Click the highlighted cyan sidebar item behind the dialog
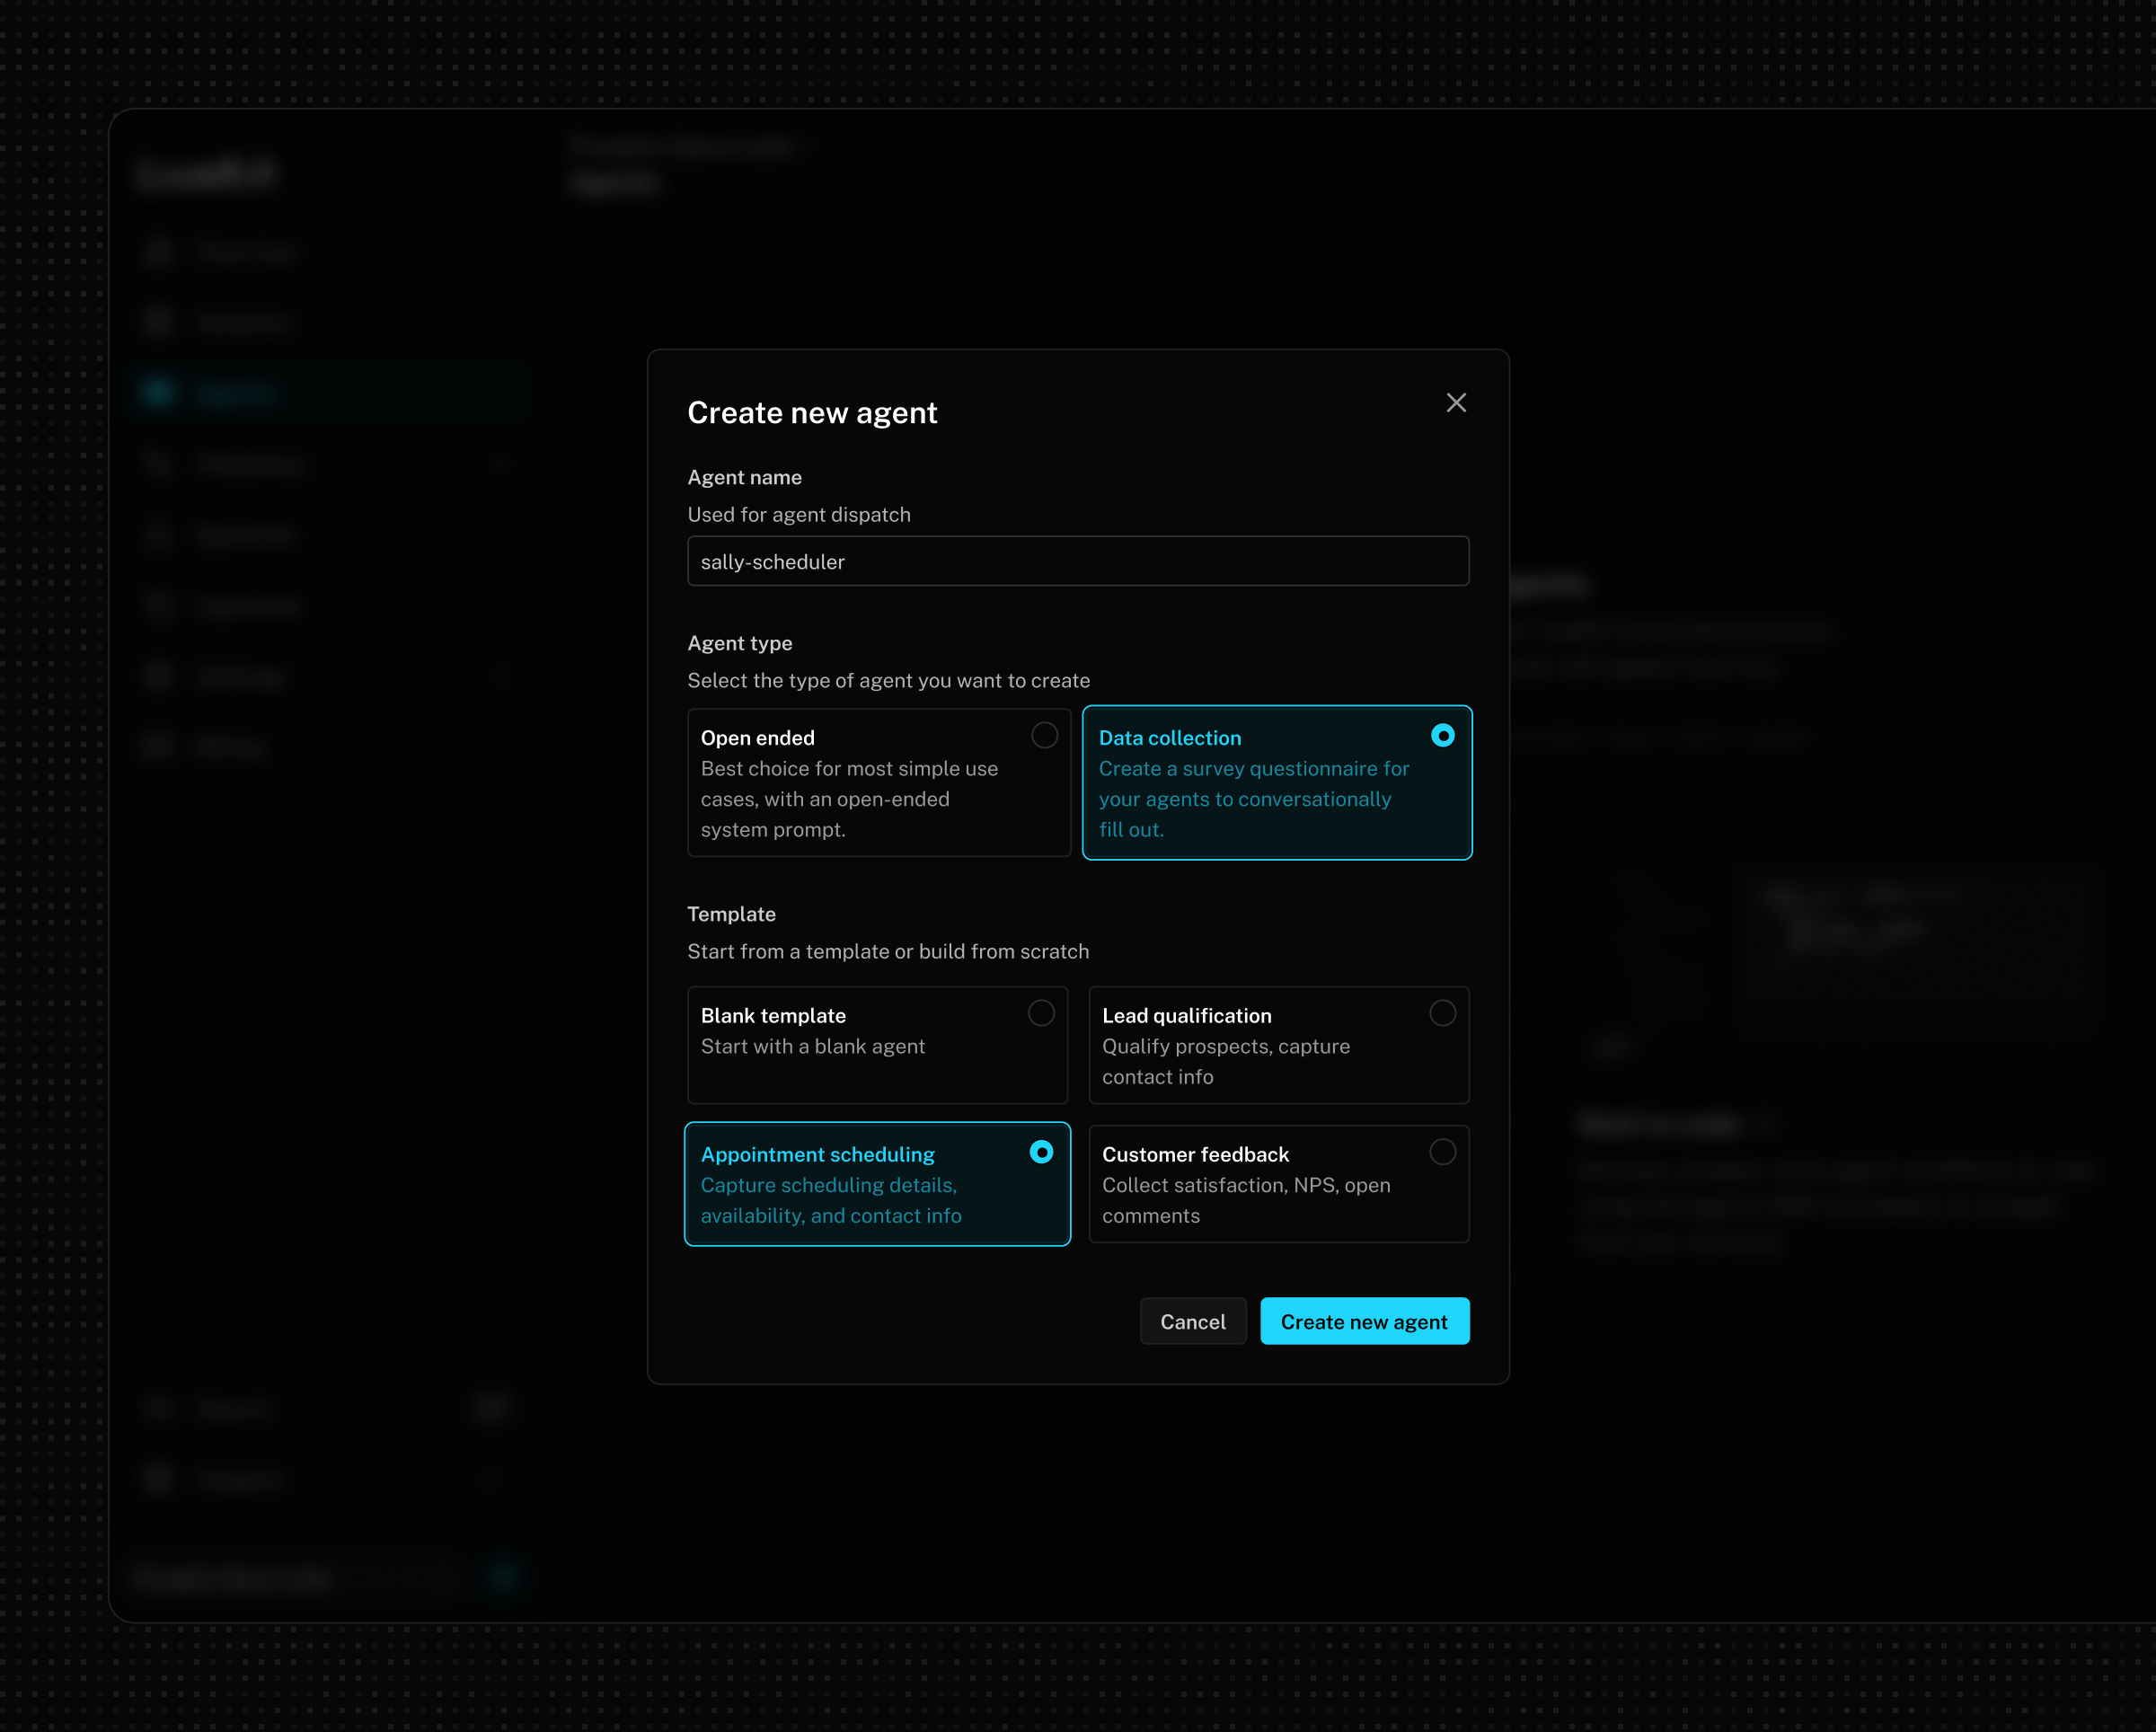 (235, 393)
